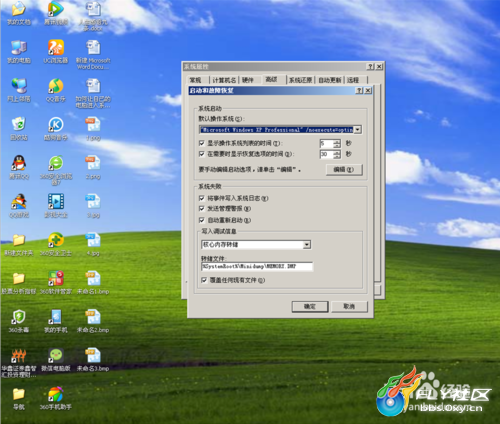Select 未命名2.bmp file icon
Viewport: 500px width, 424px height.
[x=93, y=317]
